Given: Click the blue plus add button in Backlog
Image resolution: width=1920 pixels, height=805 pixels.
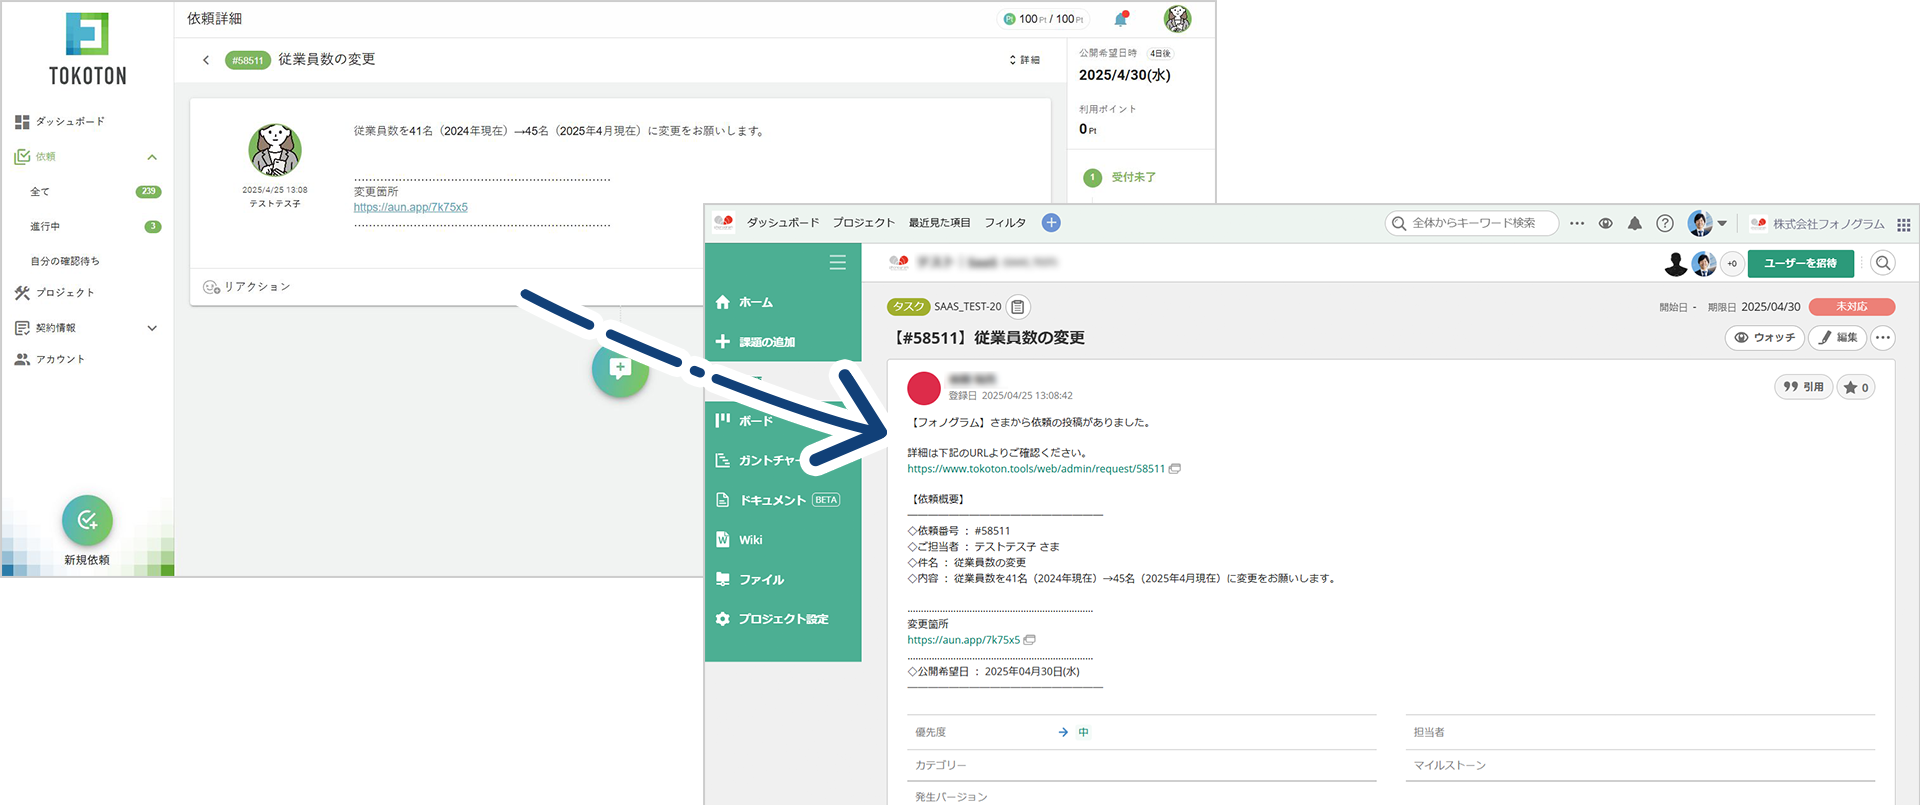Looking at the screenshot, I should coord(1051,223).
